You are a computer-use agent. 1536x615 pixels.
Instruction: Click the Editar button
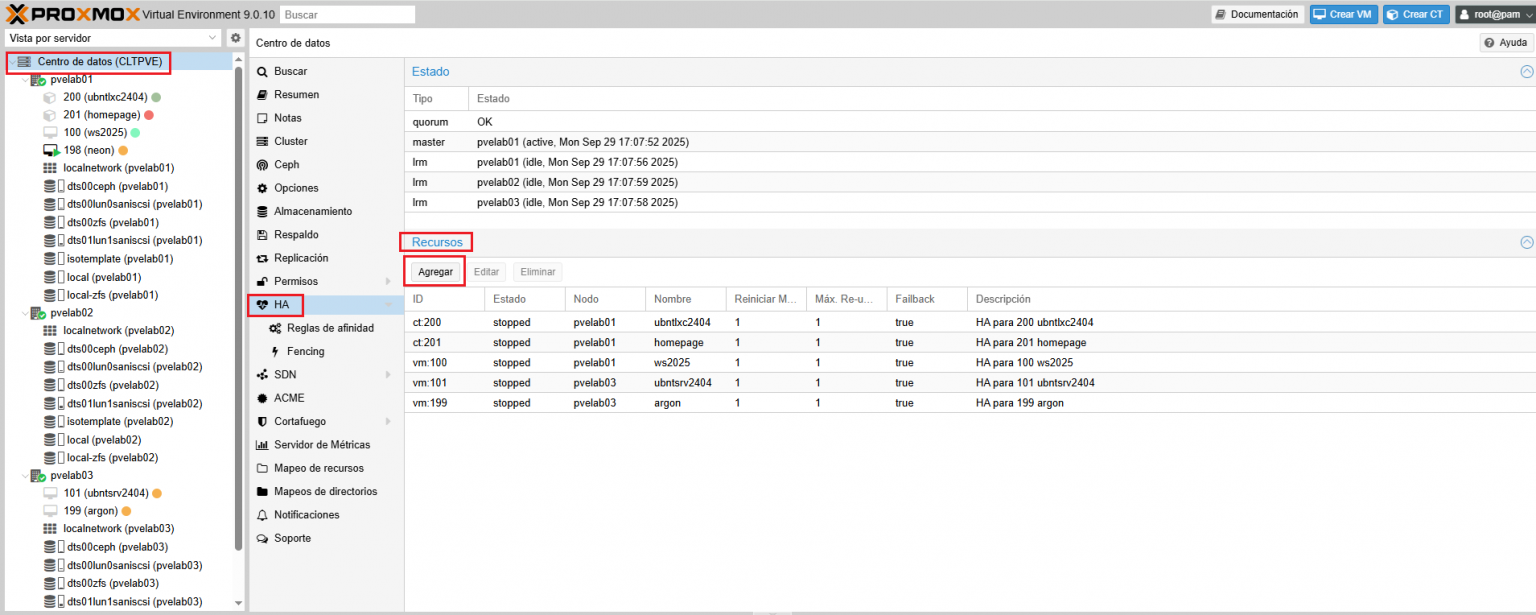pyautogui.click(x=486, y=272)
